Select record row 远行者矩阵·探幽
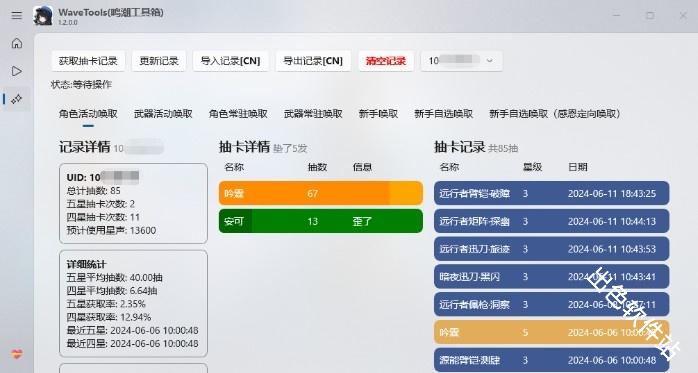This screenshot has height=373, width=698. 552,221
